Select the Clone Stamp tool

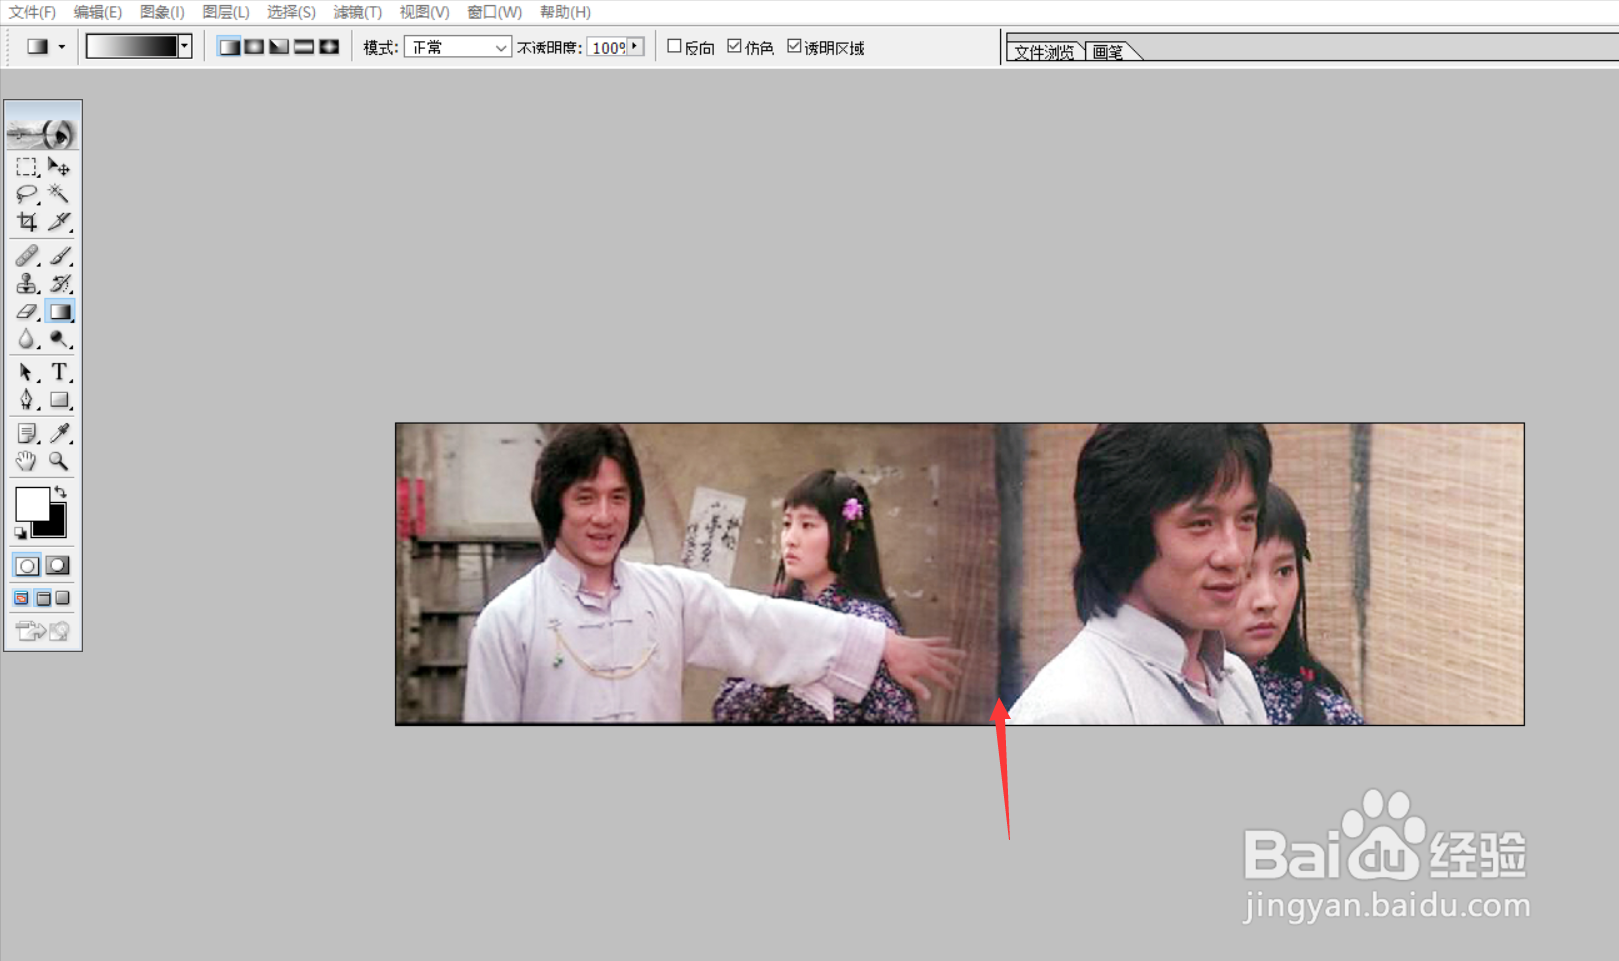tap(27, 284)
